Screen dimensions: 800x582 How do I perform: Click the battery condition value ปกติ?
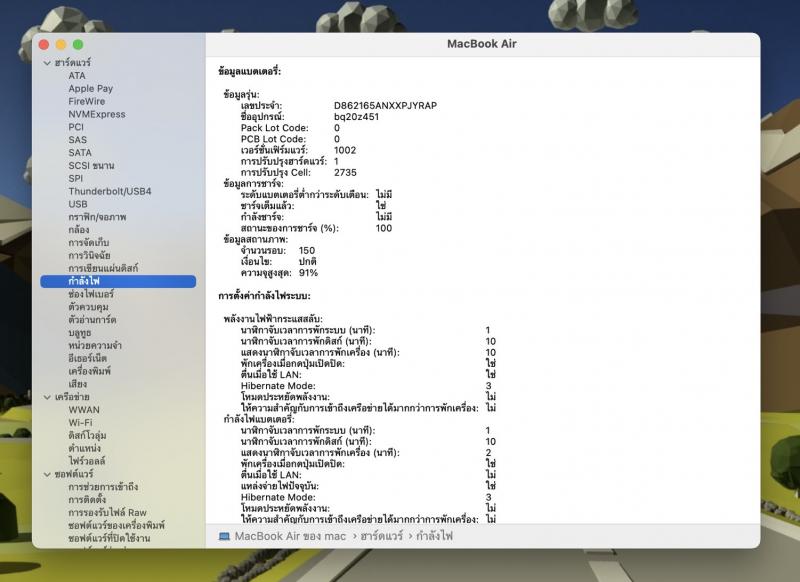308,262
